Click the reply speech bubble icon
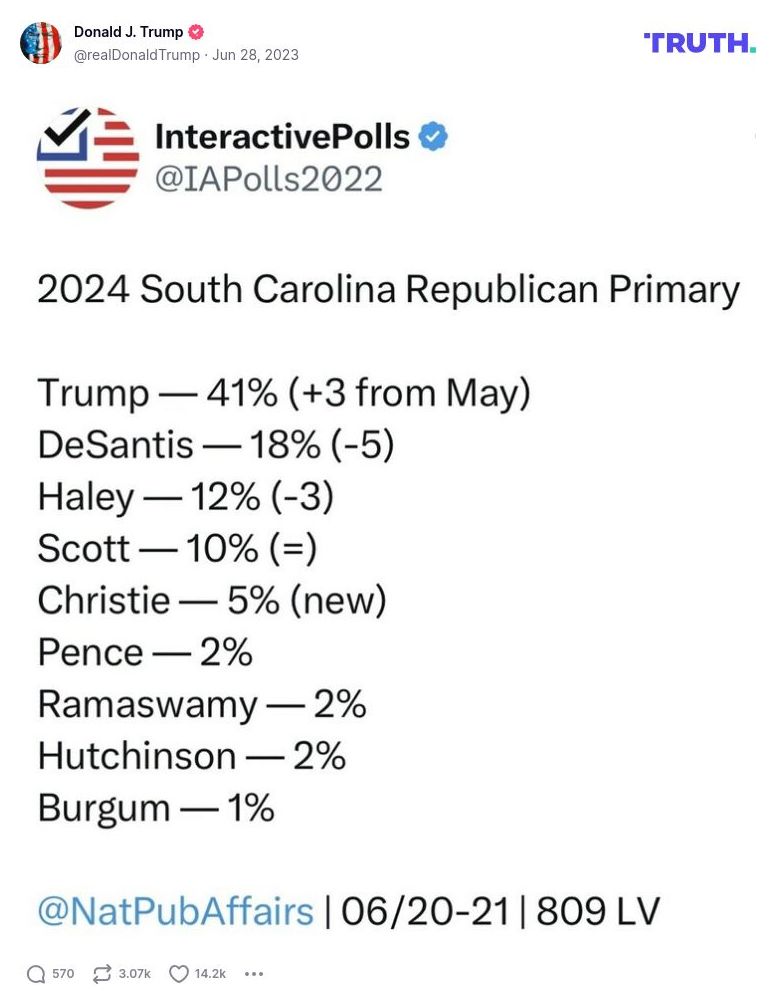This screenshot has height=1005, width=777. tap(36, 974)
